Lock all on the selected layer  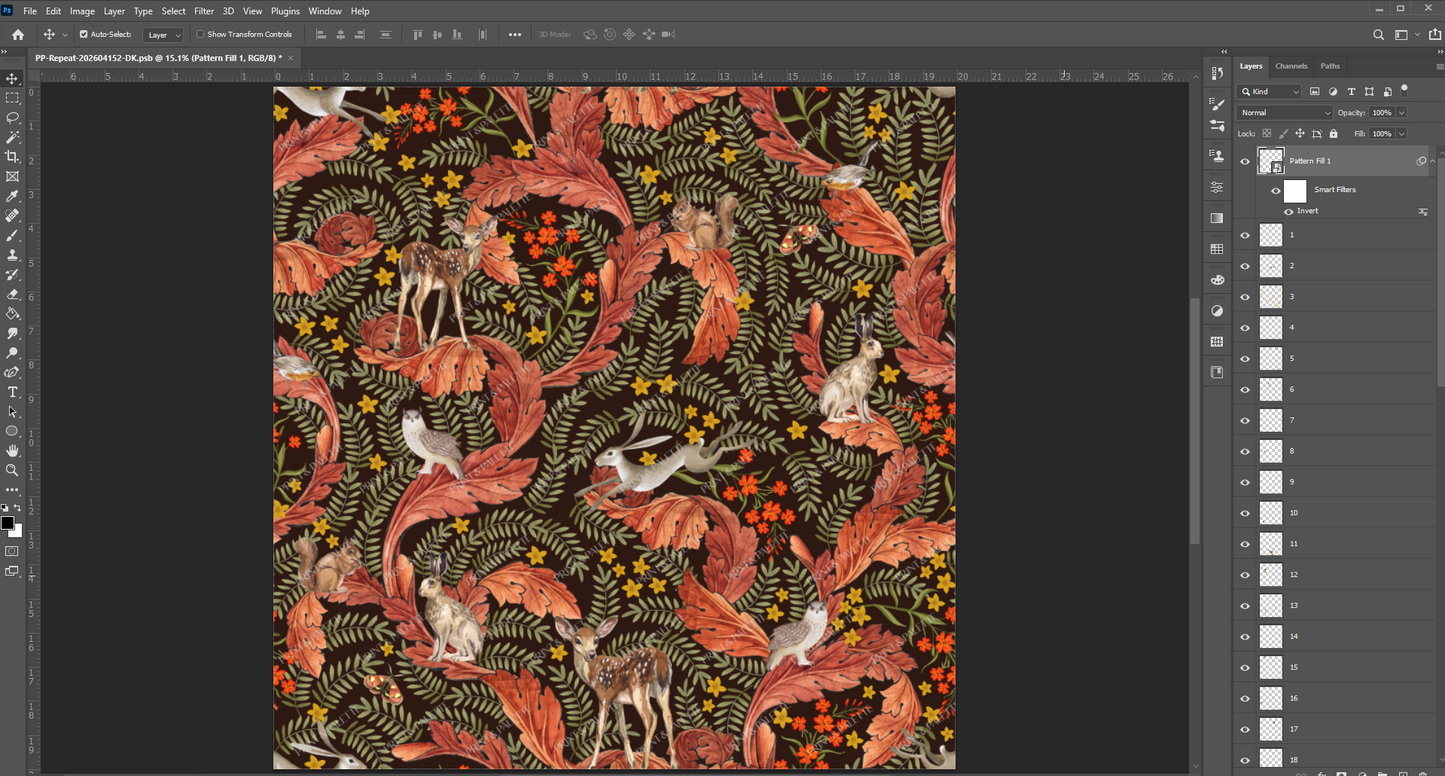pyautogui.click(x=1333, y=133)
